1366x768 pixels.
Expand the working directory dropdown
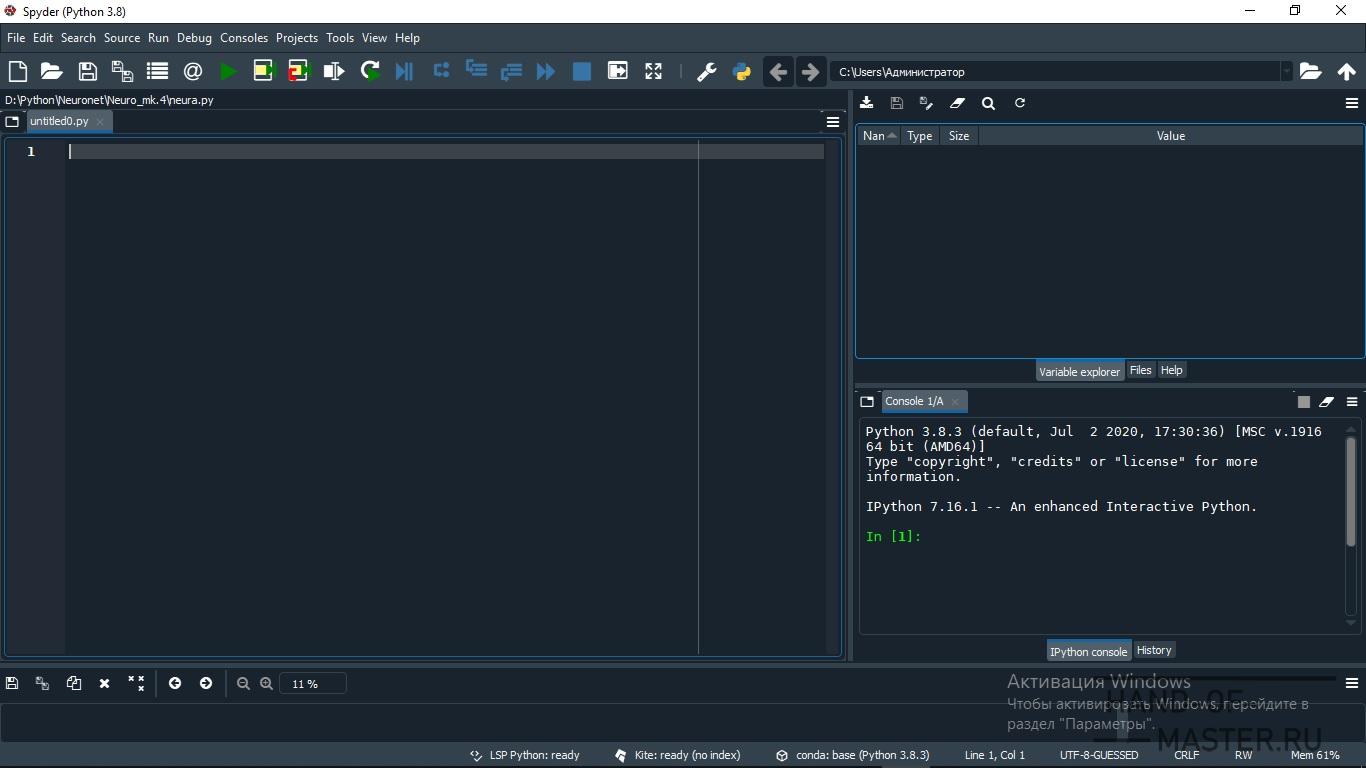tap(1286, 71)
